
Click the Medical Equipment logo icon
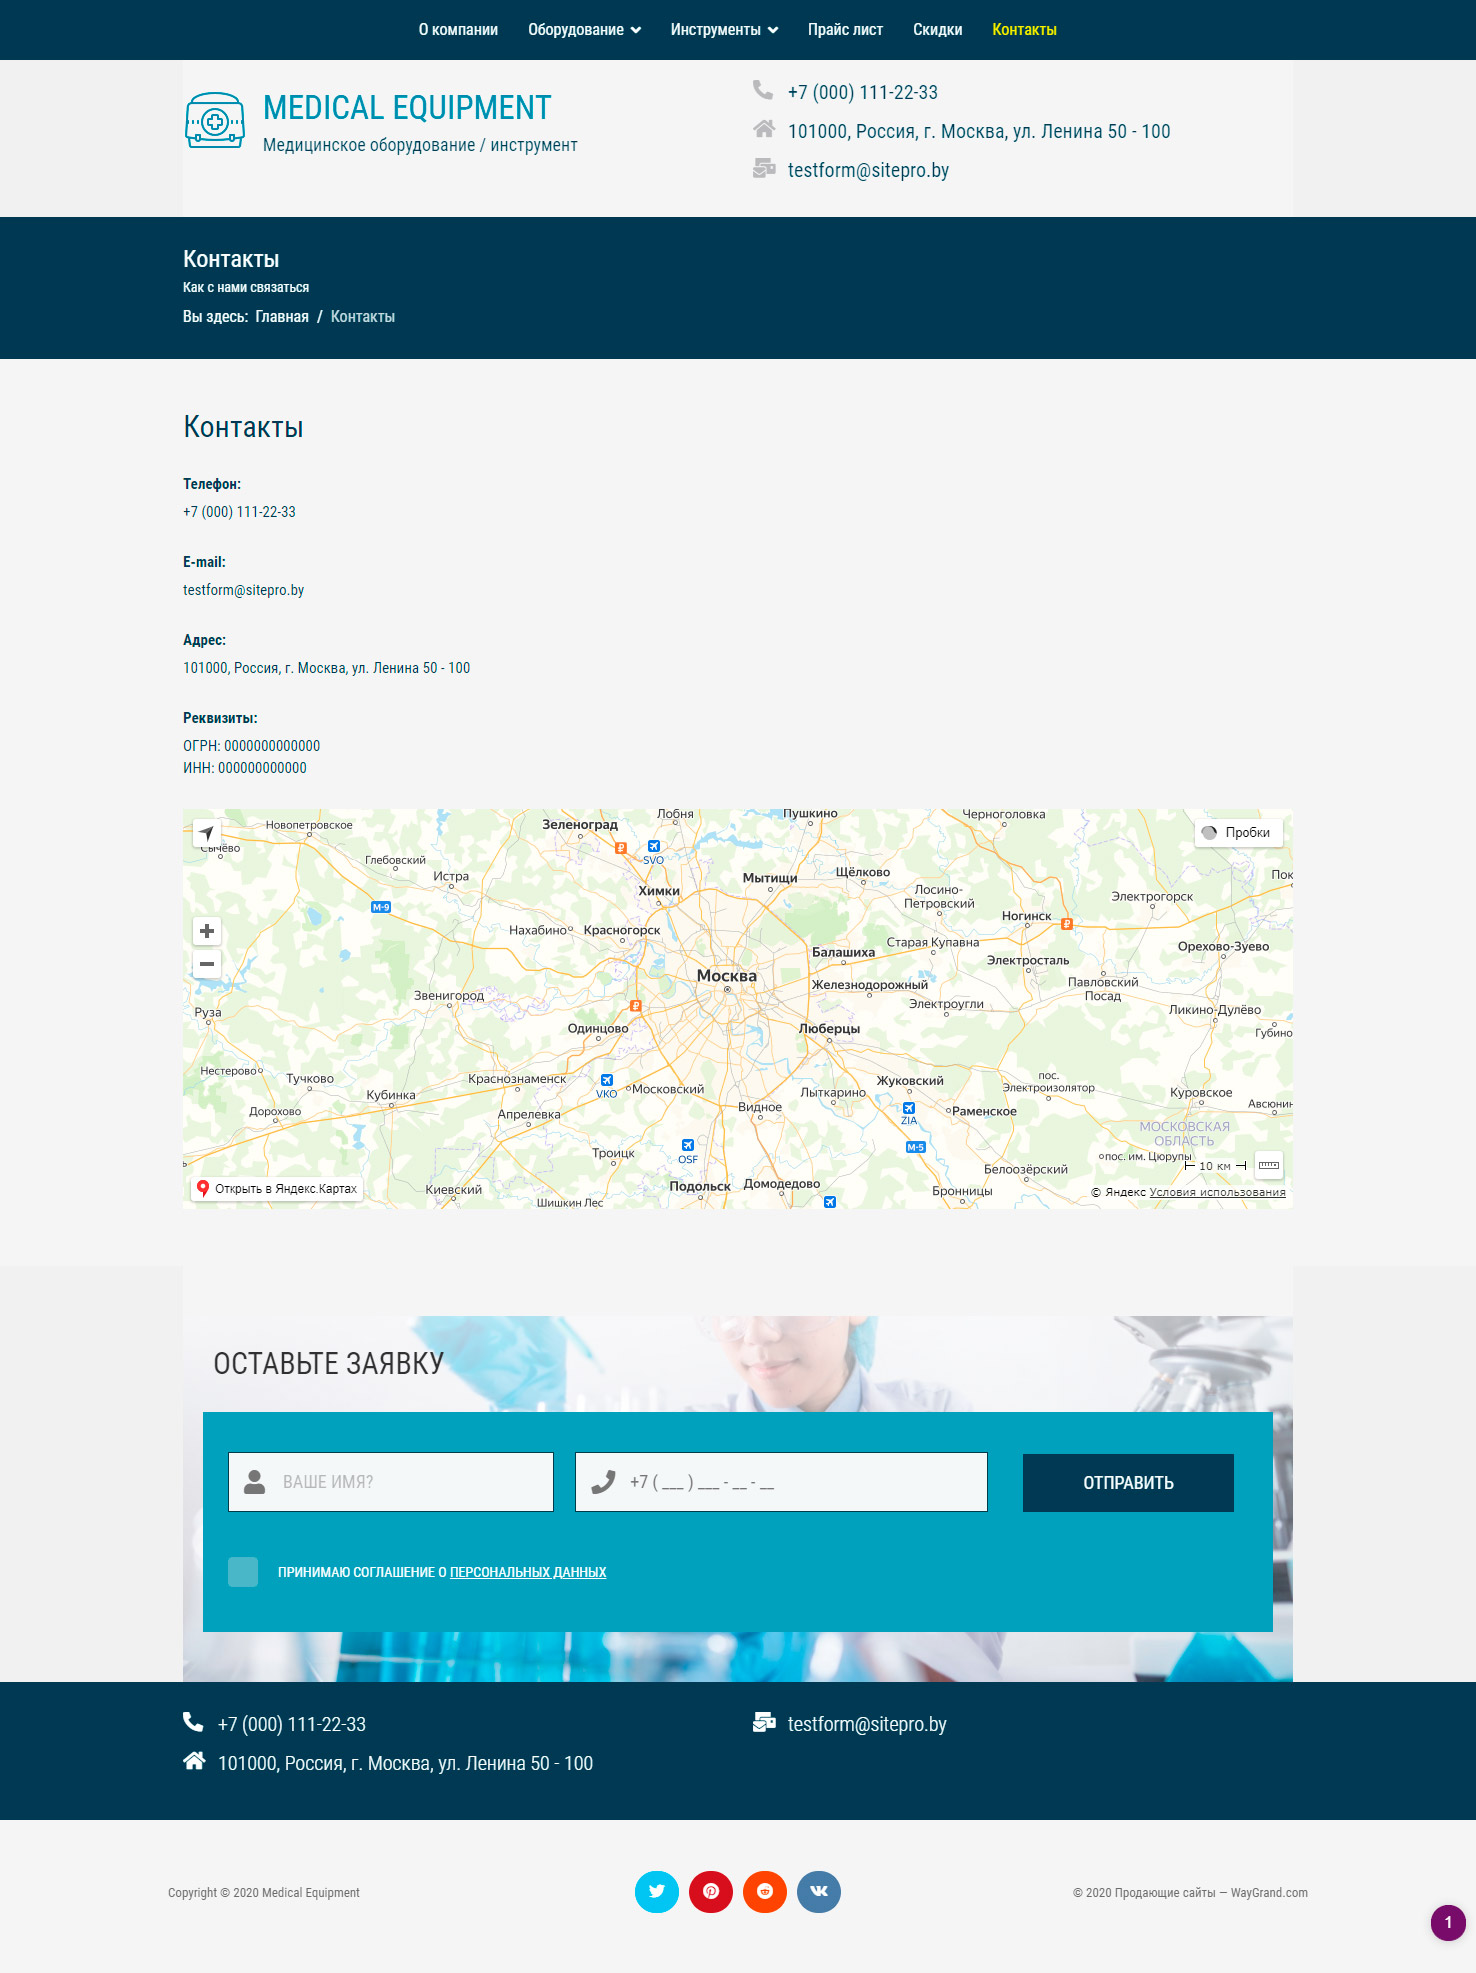point(215,121)
